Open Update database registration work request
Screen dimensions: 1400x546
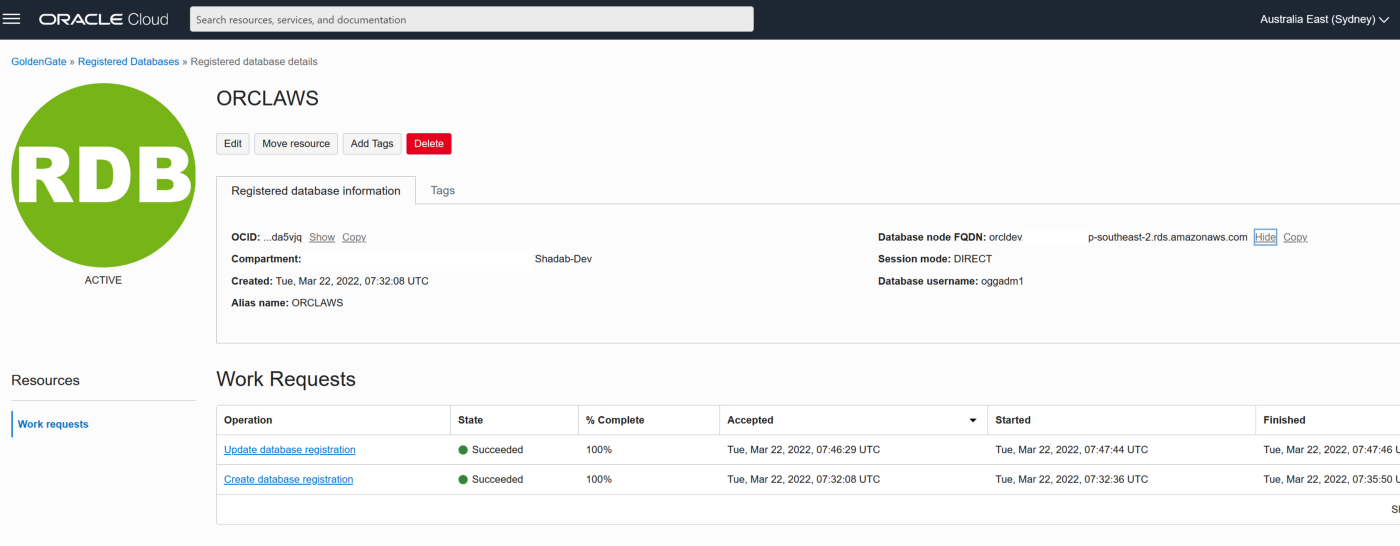coord(290,450)
